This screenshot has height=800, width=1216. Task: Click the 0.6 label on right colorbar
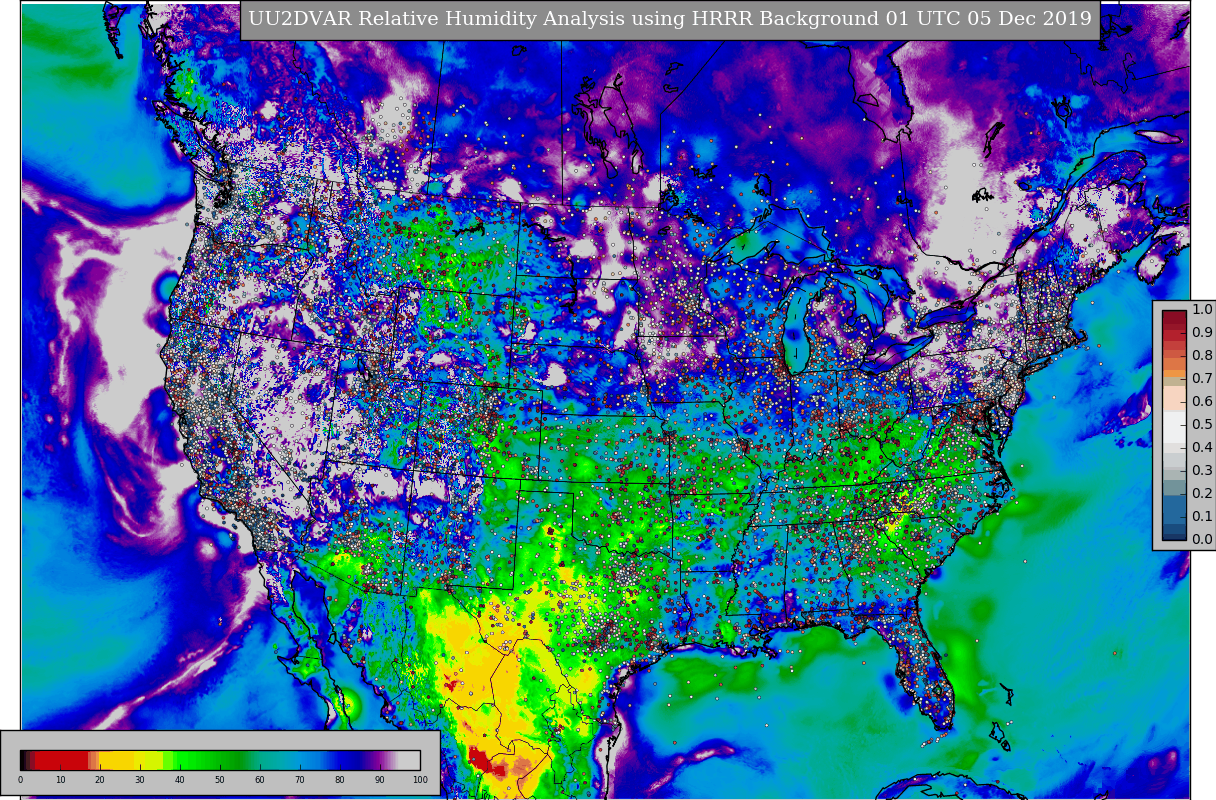point(1202,402)
